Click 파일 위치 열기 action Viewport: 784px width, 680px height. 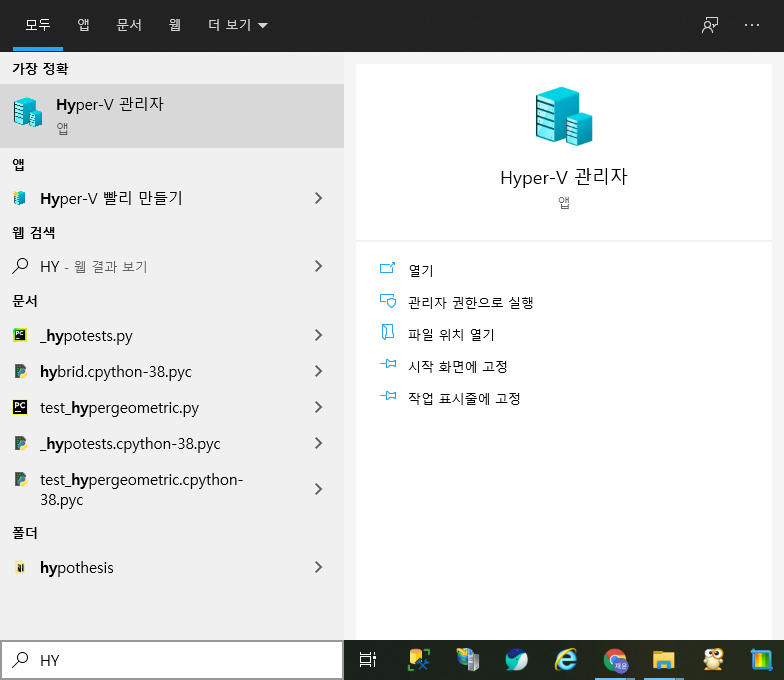coord(451,334)
